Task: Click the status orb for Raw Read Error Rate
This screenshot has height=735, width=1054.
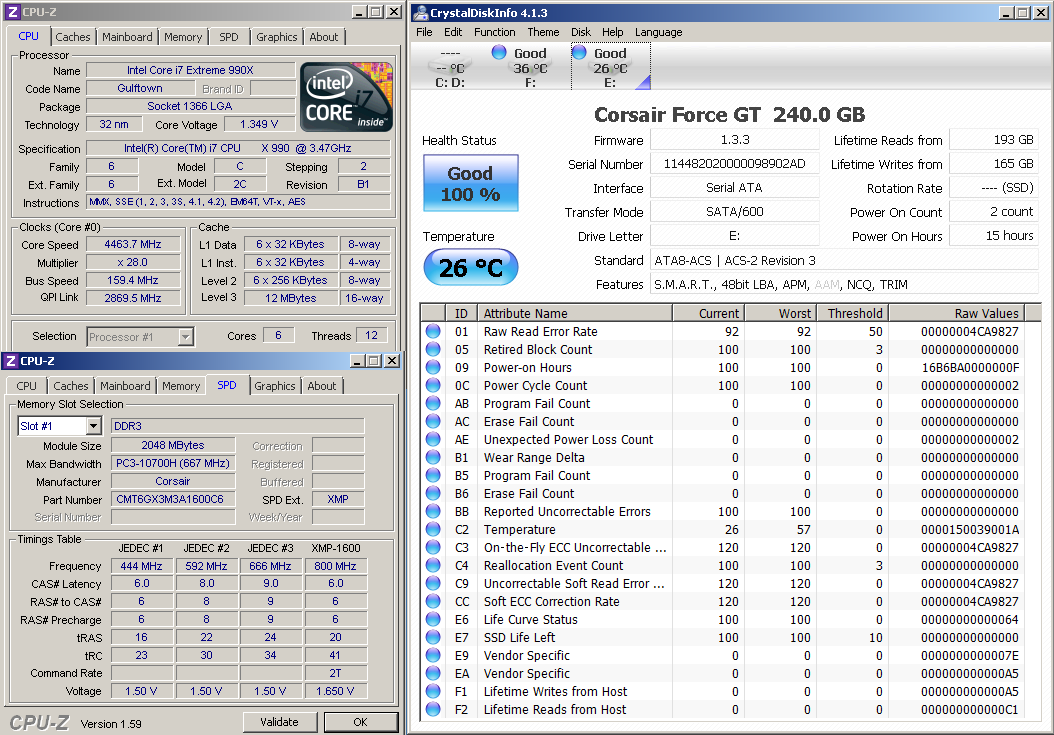Action: (x=433, y=332)
